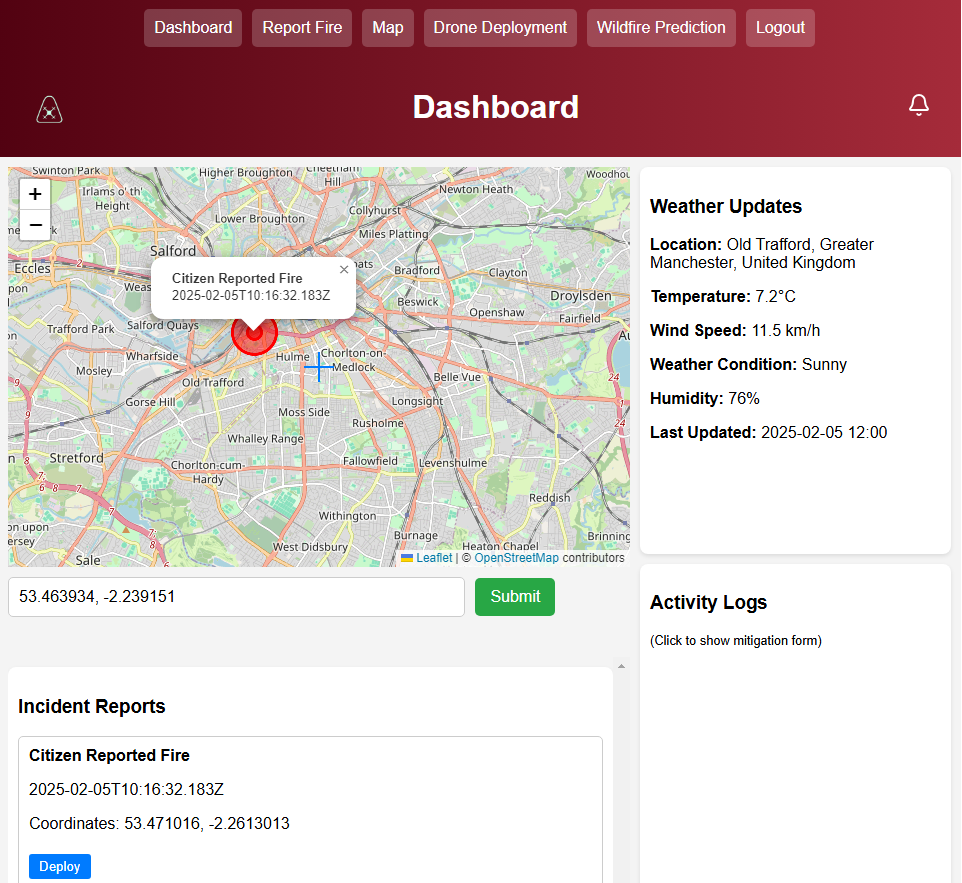The image size is (962, 883).
Task: Zoom in the map with plus button
Action: pos(35,194)
